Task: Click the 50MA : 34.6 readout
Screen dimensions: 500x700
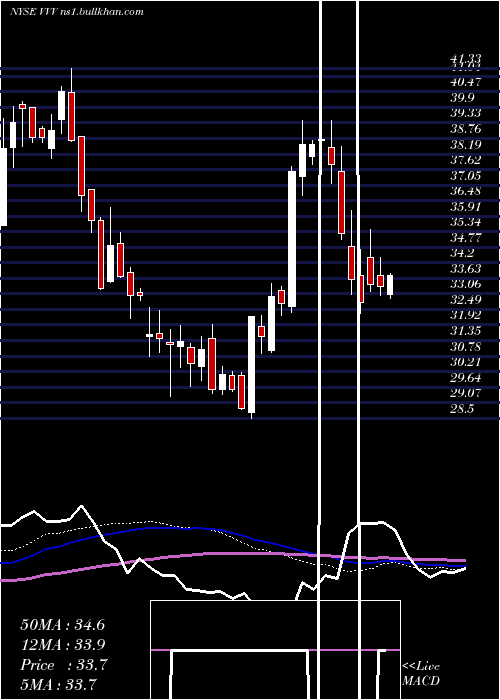Action: click(x=62, y=625)
